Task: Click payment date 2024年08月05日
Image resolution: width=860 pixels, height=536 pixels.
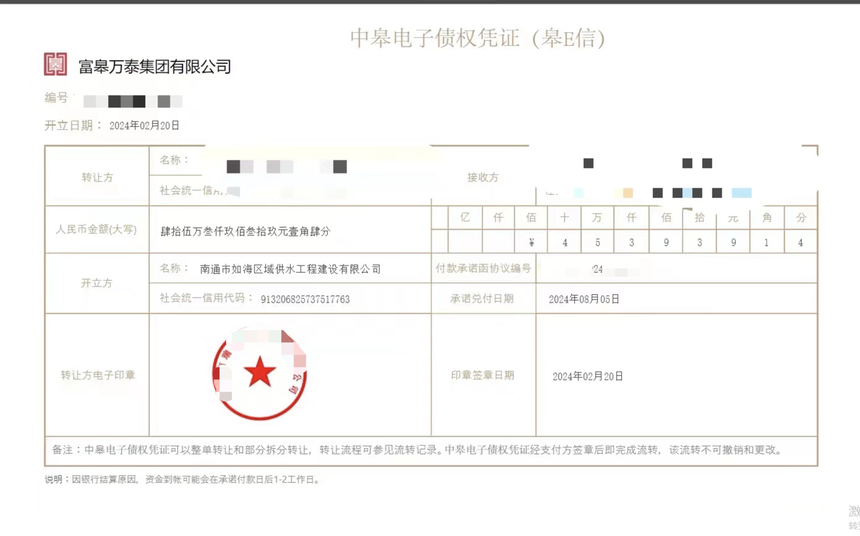Action: pyautogui.click(x=584, y=299)
